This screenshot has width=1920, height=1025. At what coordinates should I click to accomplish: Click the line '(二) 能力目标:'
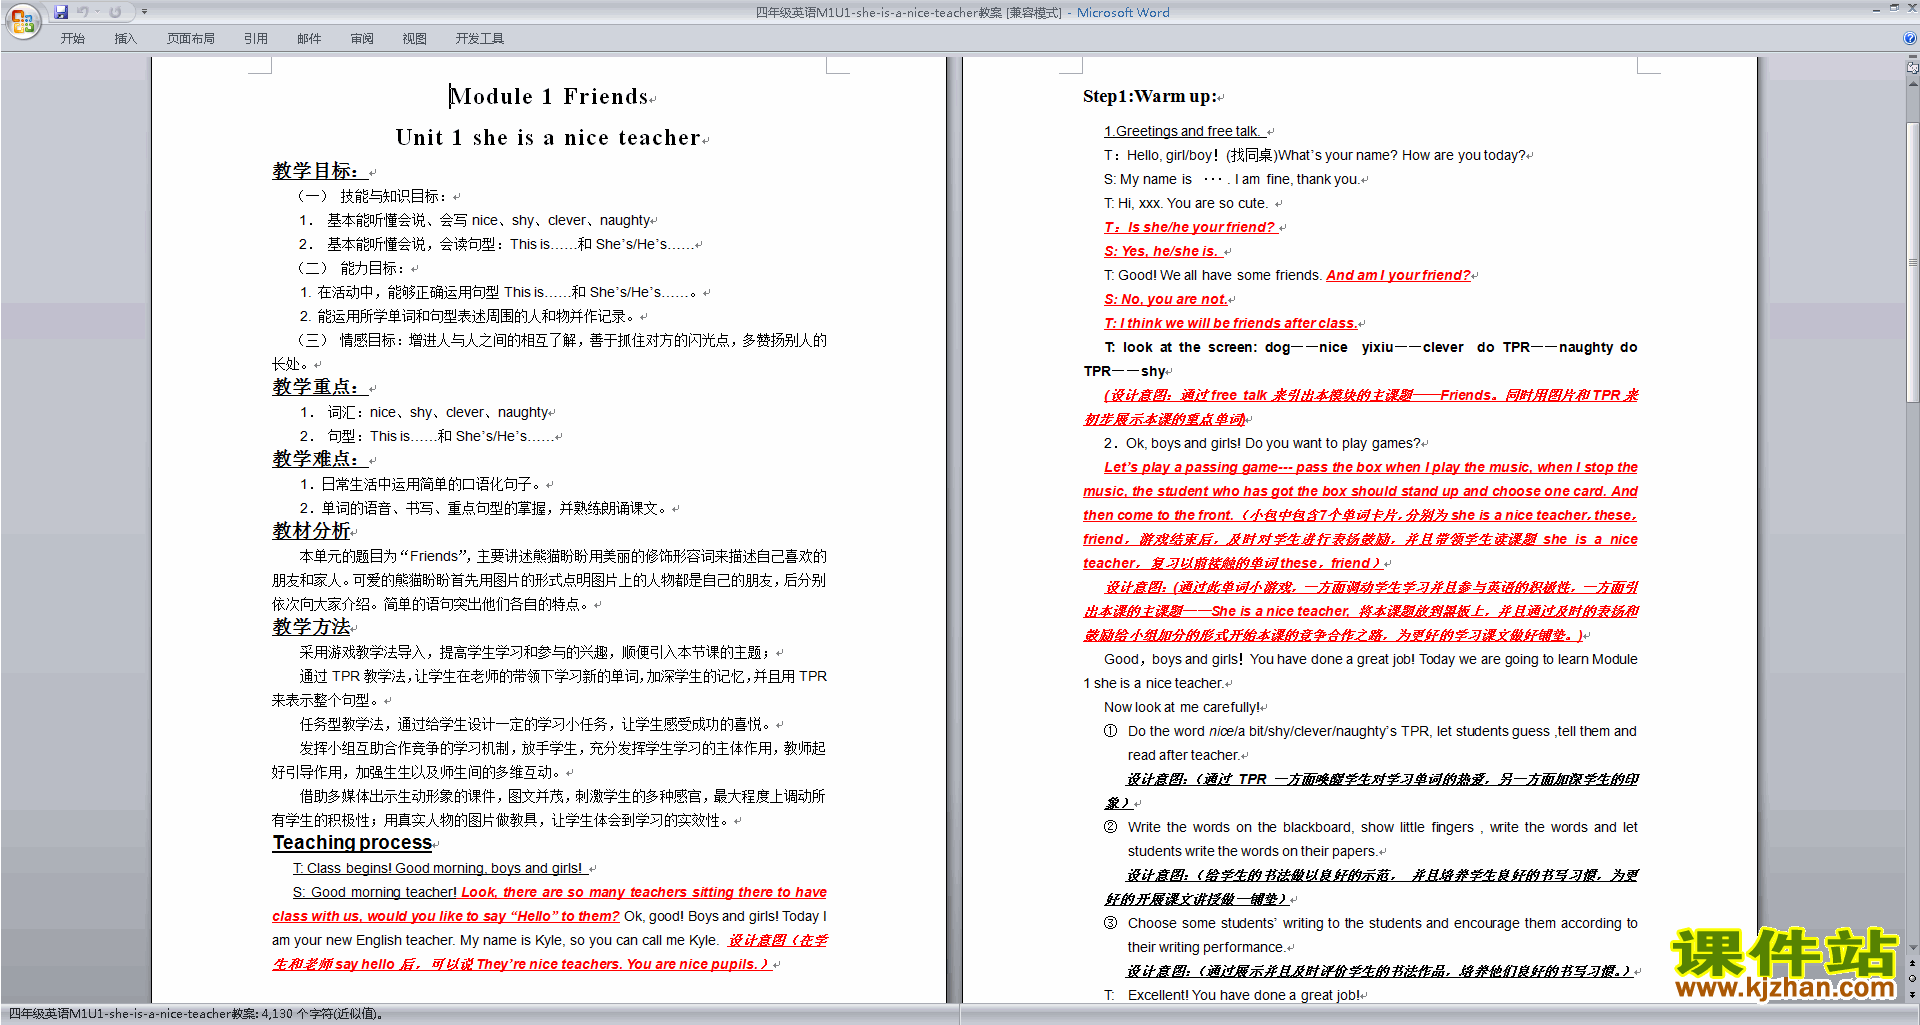(x=351, y=268)
